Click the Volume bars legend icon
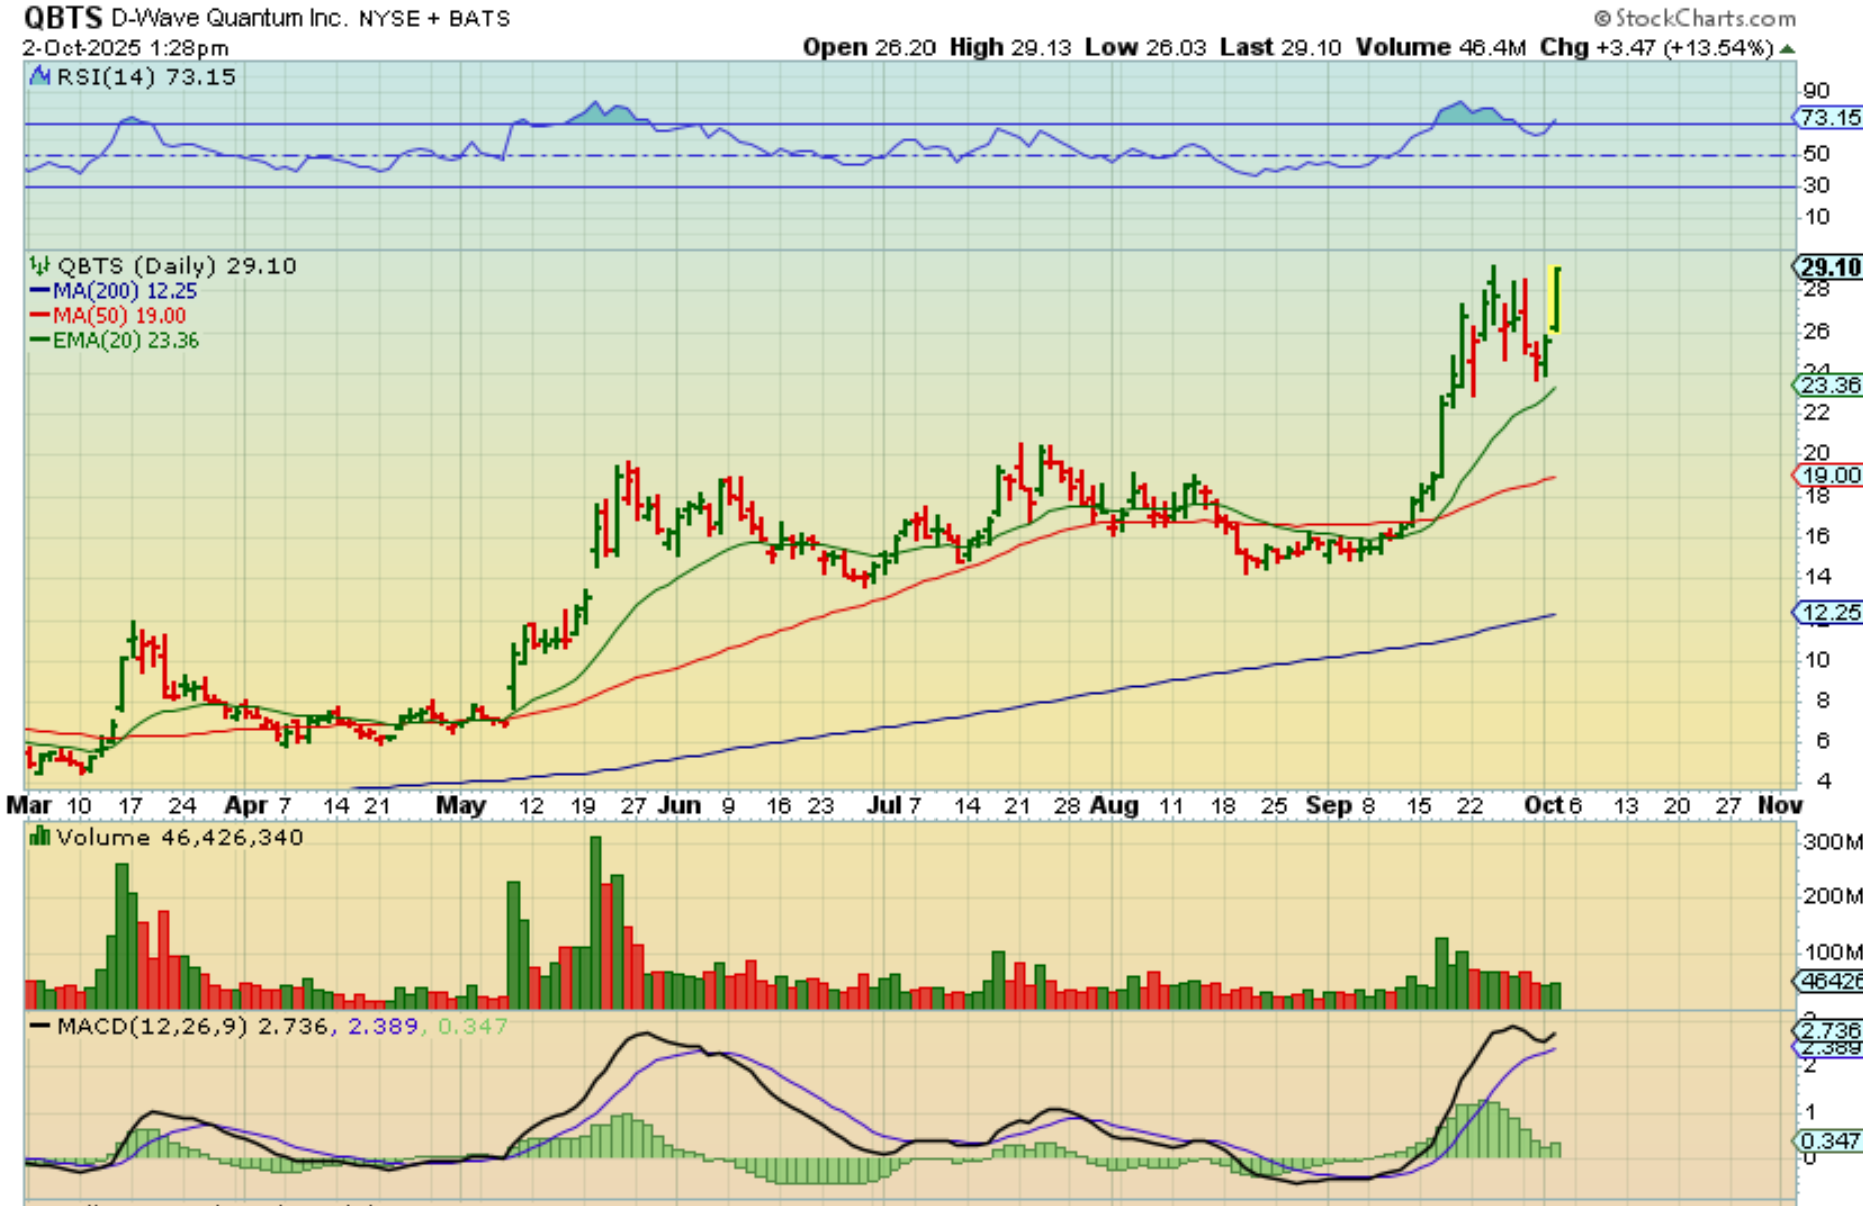The image size is (1863, 1206). click(40, 836)
